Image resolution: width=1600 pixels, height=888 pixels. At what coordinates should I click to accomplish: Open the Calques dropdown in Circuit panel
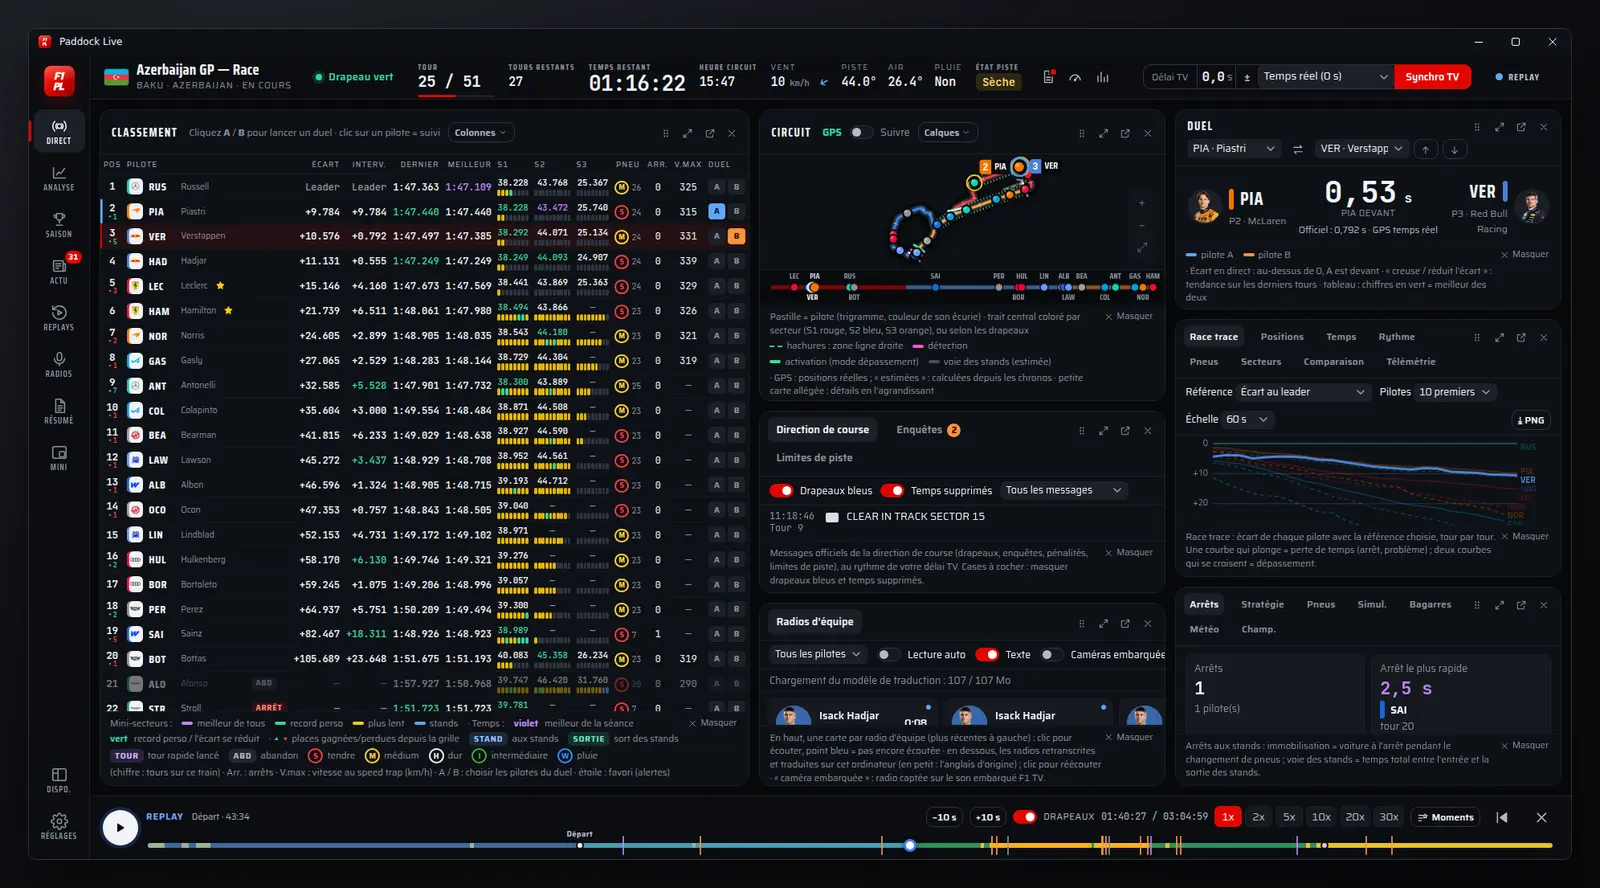(948, 133)
